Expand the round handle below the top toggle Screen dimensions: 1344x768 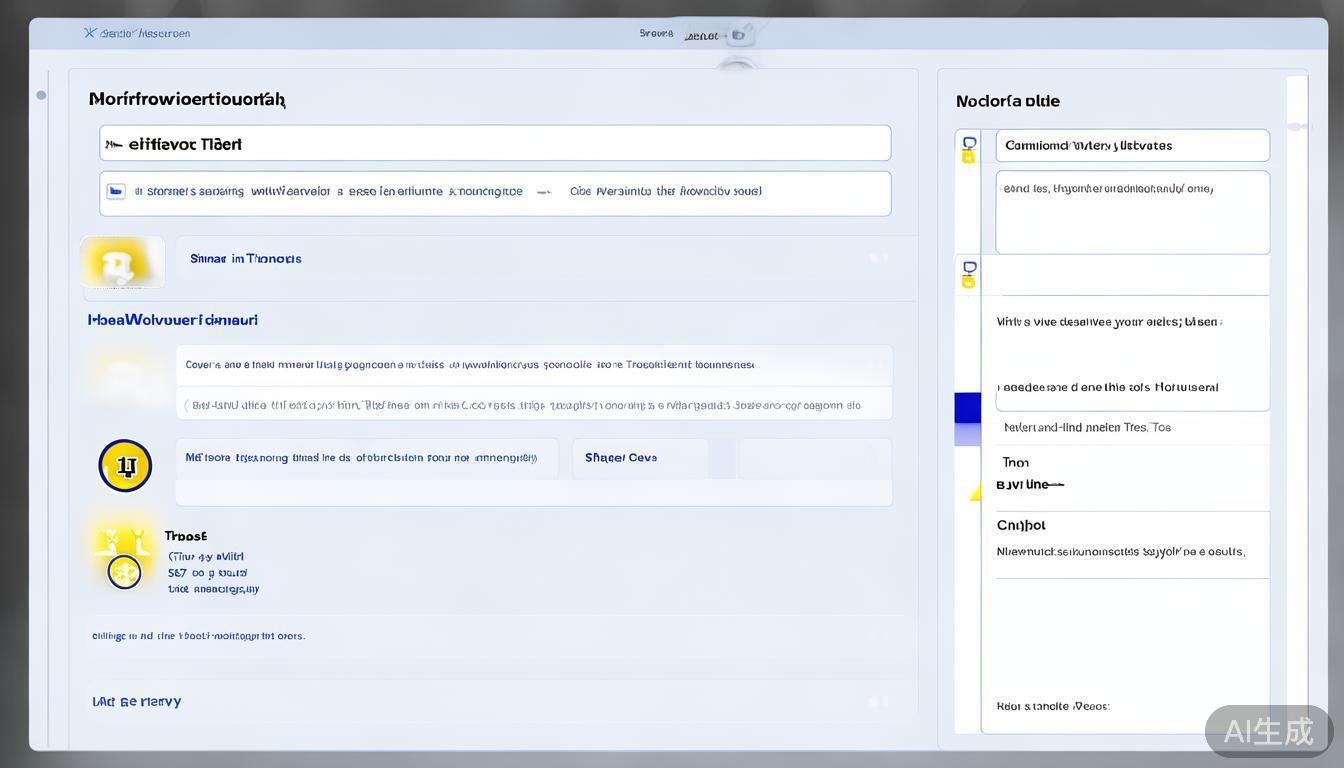pos(737,69)
